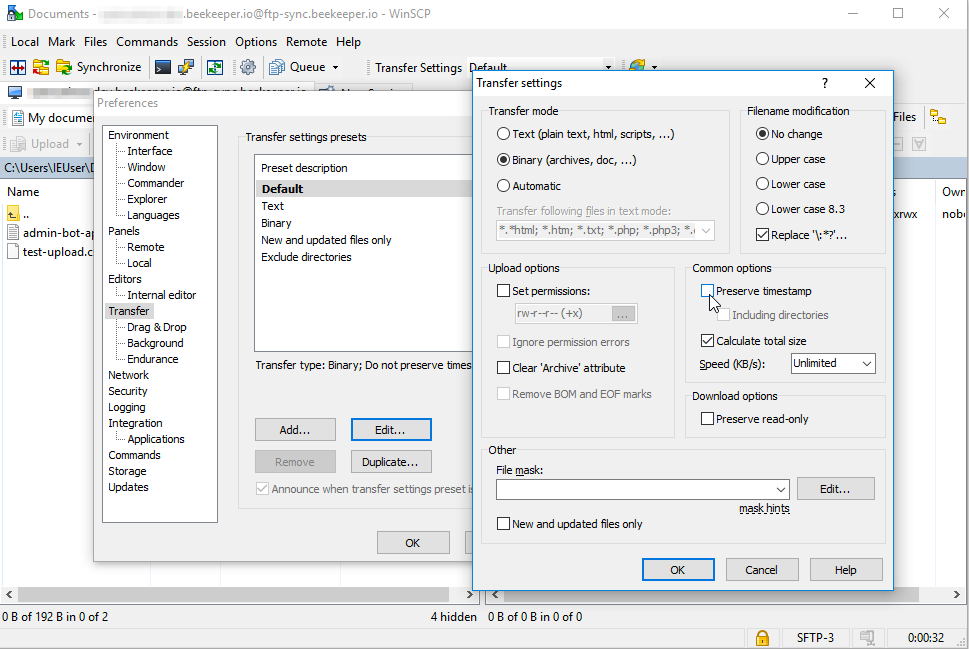Image resolution: width=969 pixels, height=649 pixels.
Task: Select the Exclude directories preset
Action: (x=306, y=256)
